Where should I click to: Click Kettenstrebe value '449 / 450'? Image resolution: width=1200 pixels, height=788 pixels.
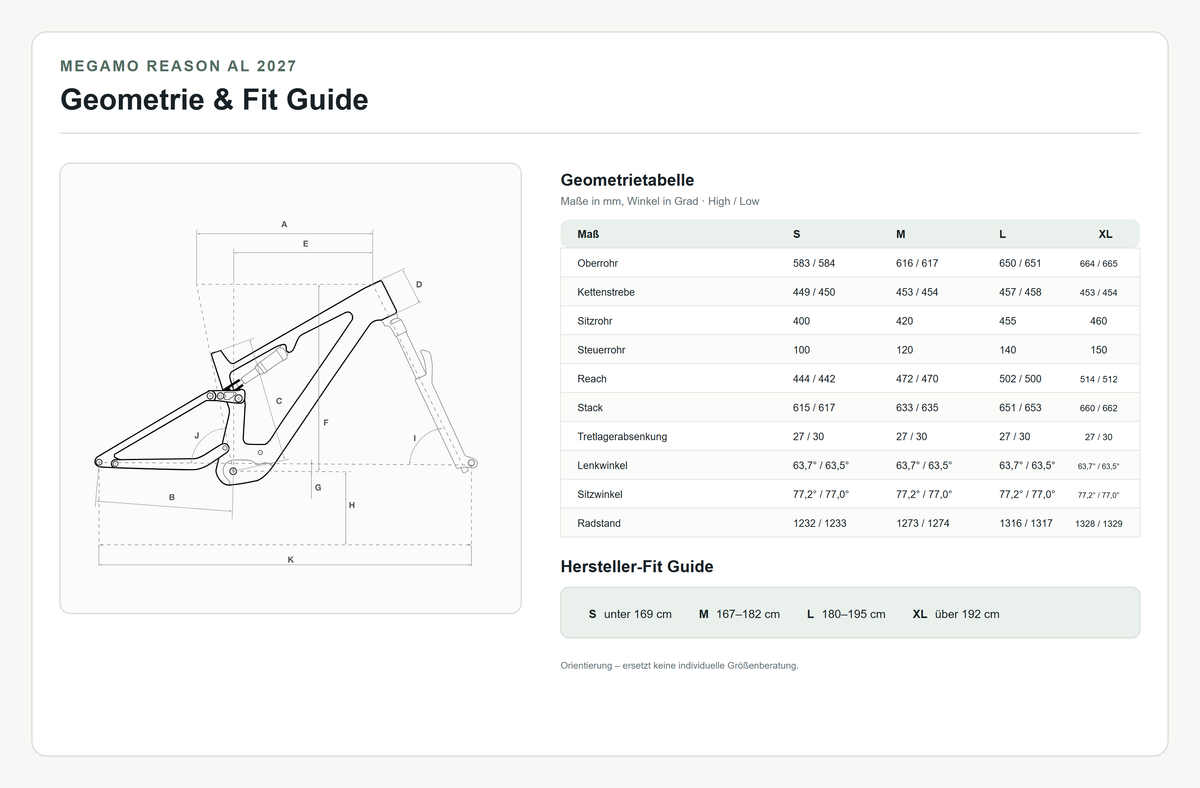tap(814, 292)
